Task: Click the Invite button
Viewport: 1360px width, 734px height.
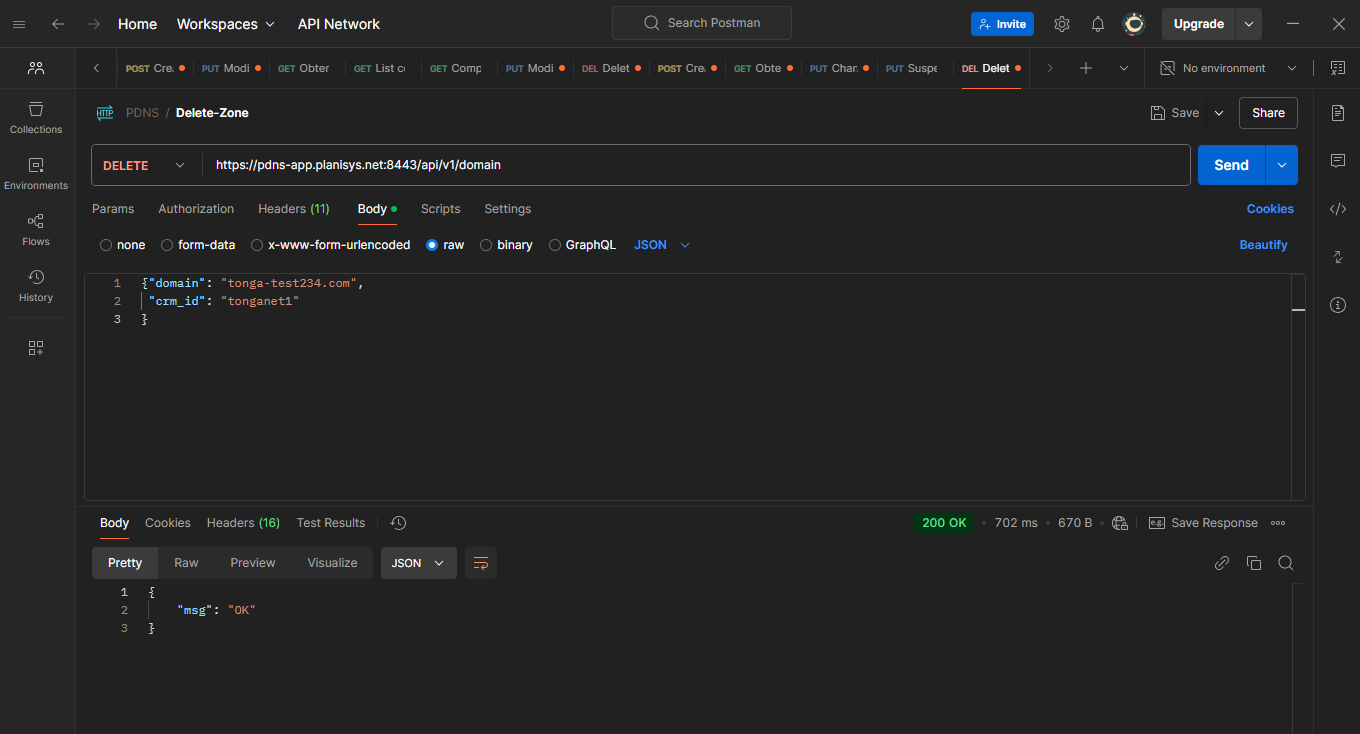Action: point(1002,24)
